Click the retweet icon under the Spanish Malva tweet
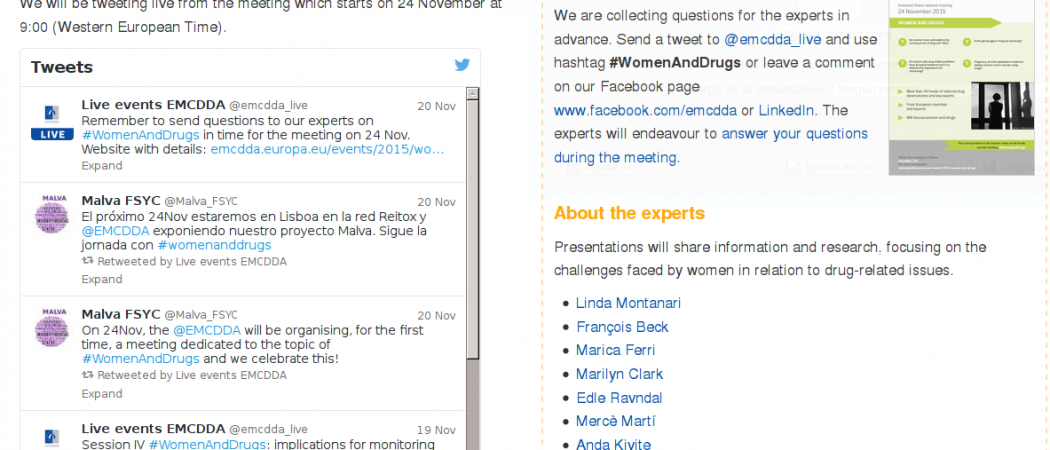This screenshot has height=450, width=1050. [x=88, y=262]
